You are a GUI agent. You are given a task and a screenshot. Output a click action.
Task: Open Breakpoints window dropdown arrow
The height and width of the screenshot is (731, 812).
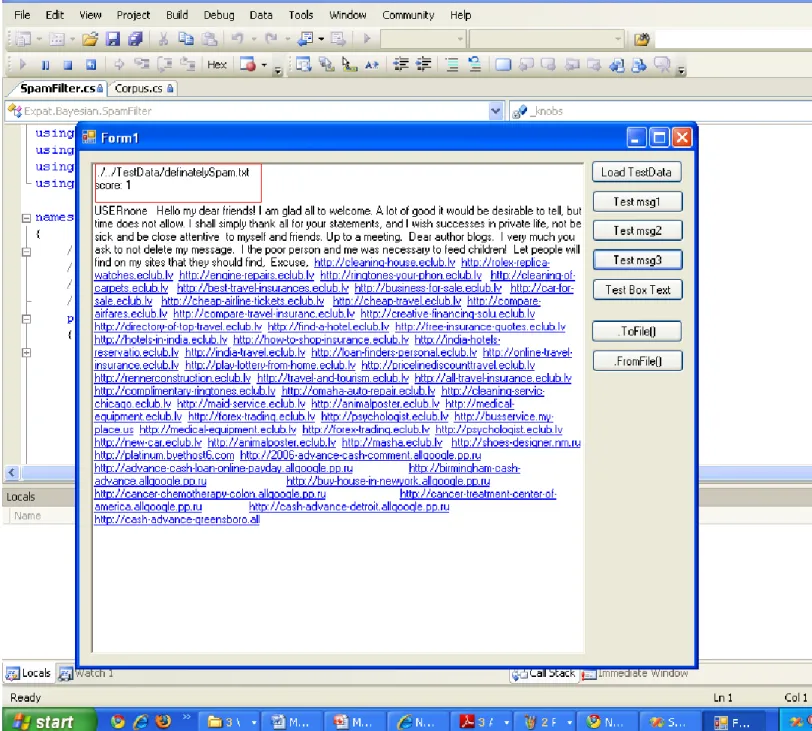coord(264,65)
